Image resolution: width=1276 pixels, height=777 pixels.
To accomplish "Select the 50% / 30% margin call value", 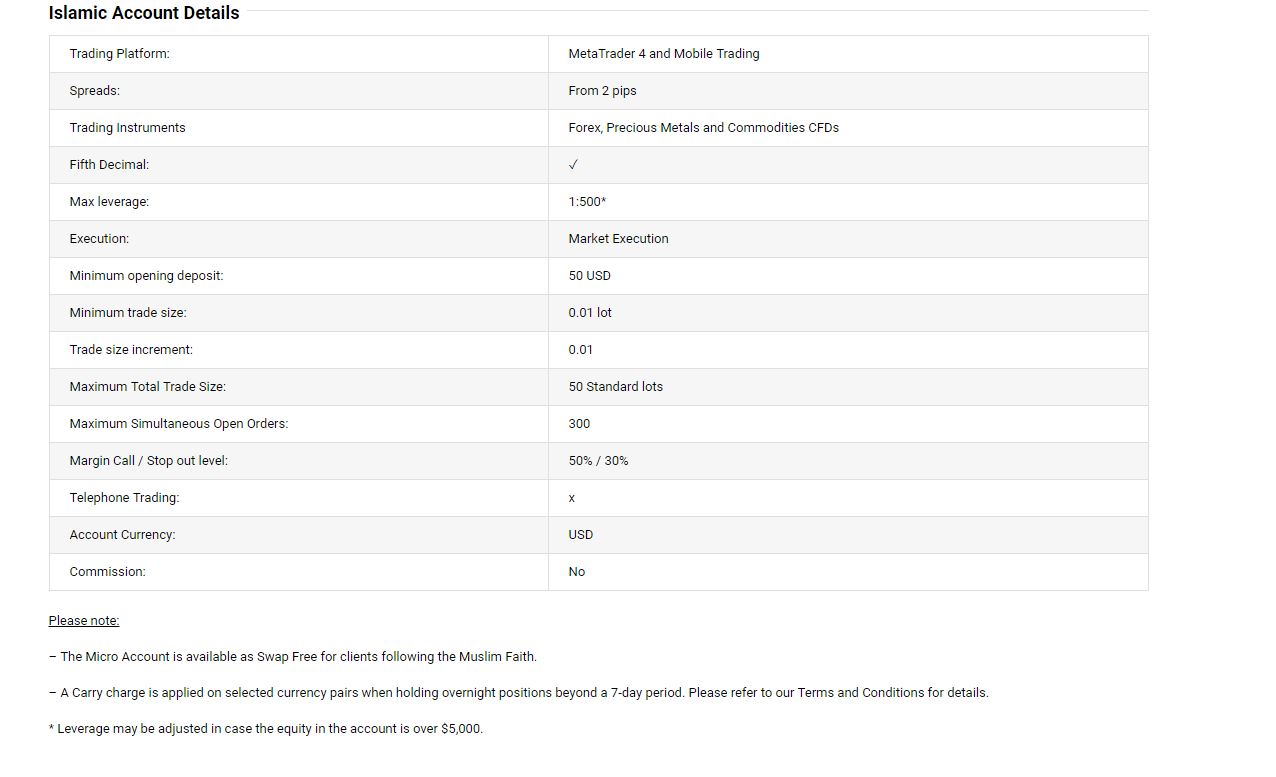I will point(598,461).
